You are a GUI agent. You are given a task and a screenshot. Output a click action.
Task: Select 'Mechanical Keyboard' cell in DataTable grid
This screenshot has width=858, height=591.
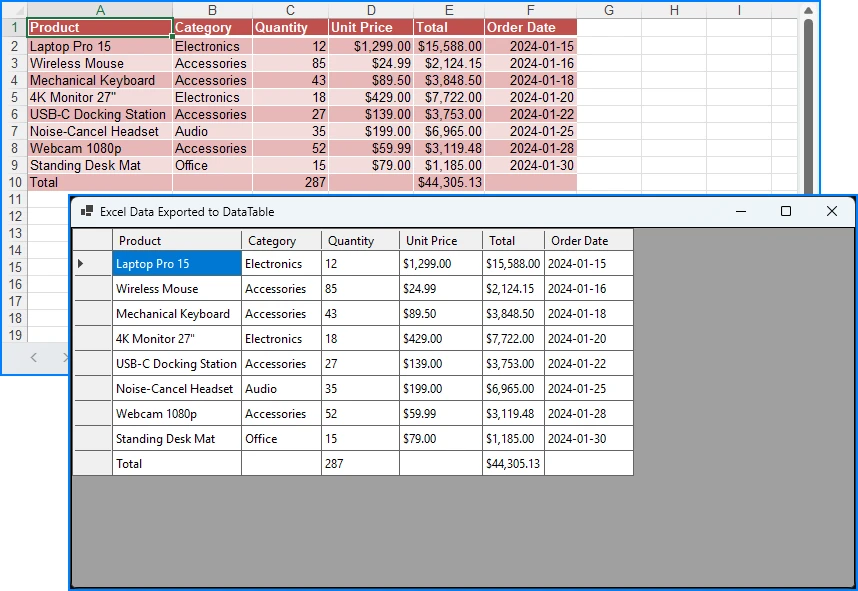[177, 314]
